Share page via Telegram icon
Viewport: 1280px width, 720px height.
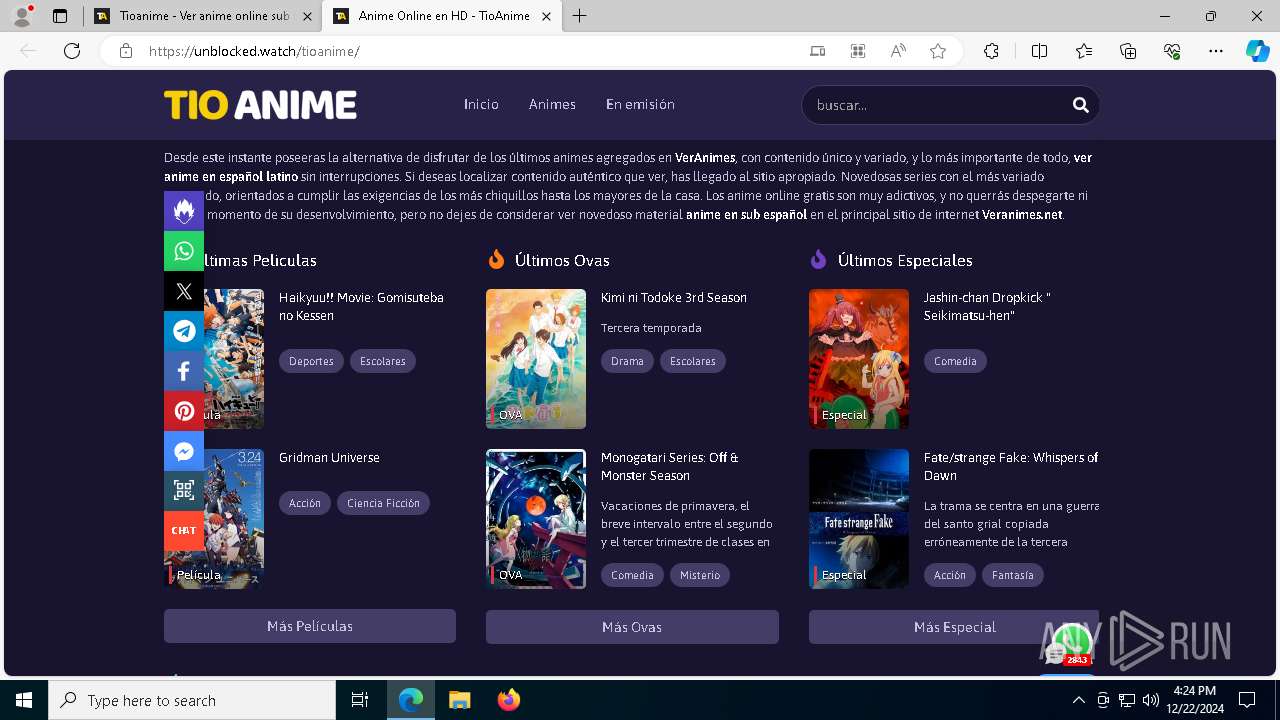184,331
